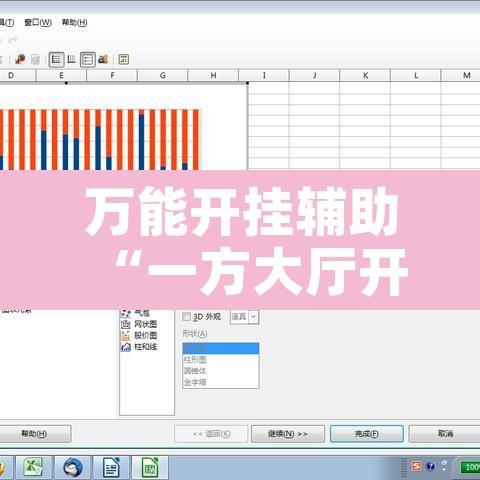Image resolution: width=480 pixels, height=480 pixels.
Task: Choose 圆锥体 in the shape list
Action: [221, 371]
